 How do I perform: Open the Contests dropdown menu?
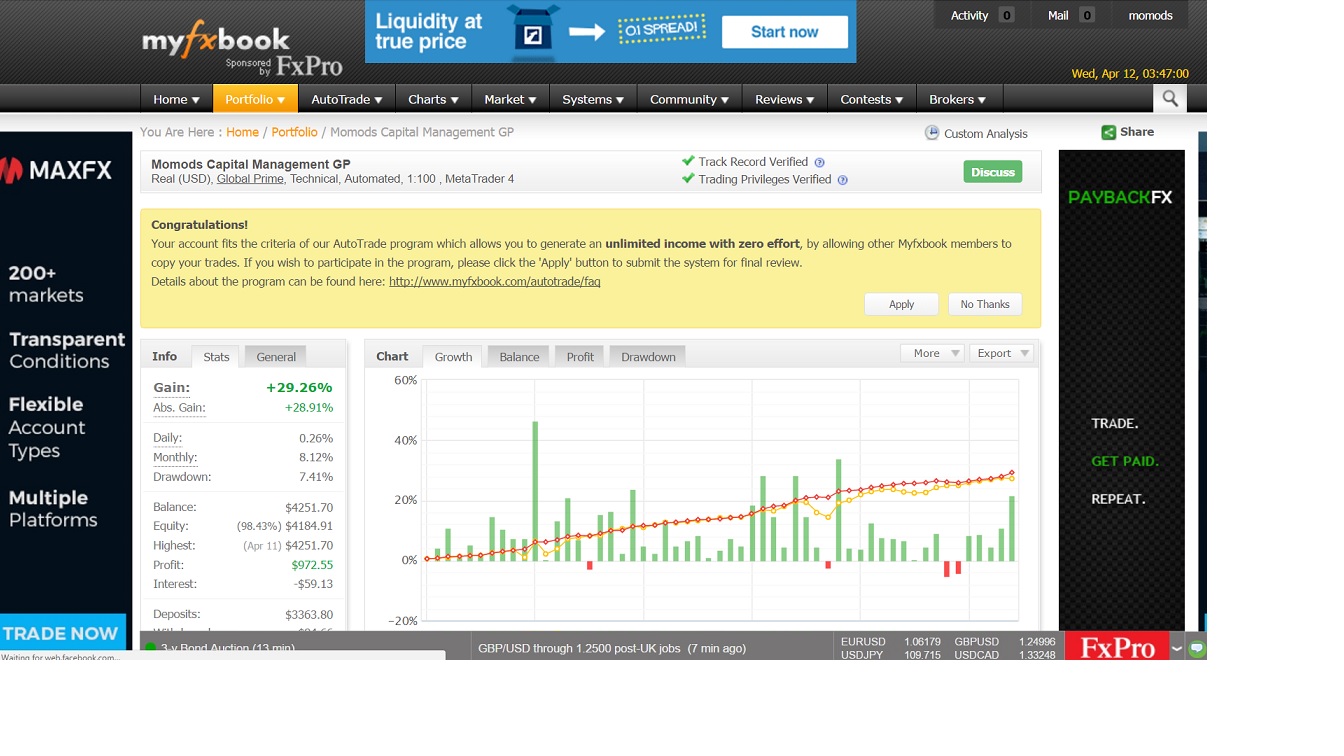click(871, 99)
